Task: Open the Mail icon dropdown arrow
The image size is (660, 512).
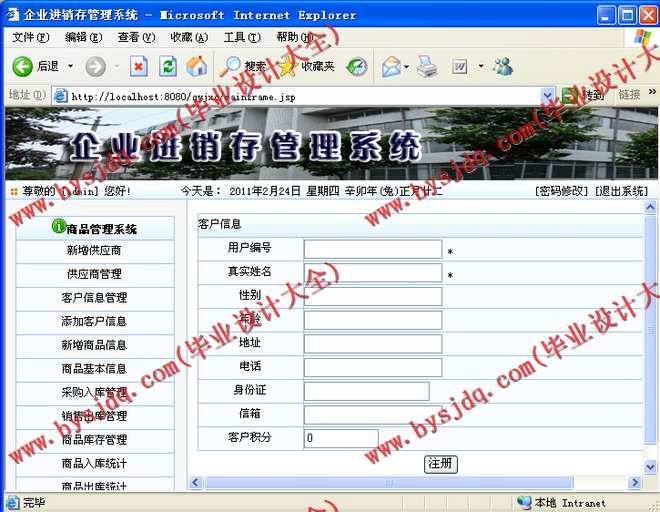Action: click(407, 66)
